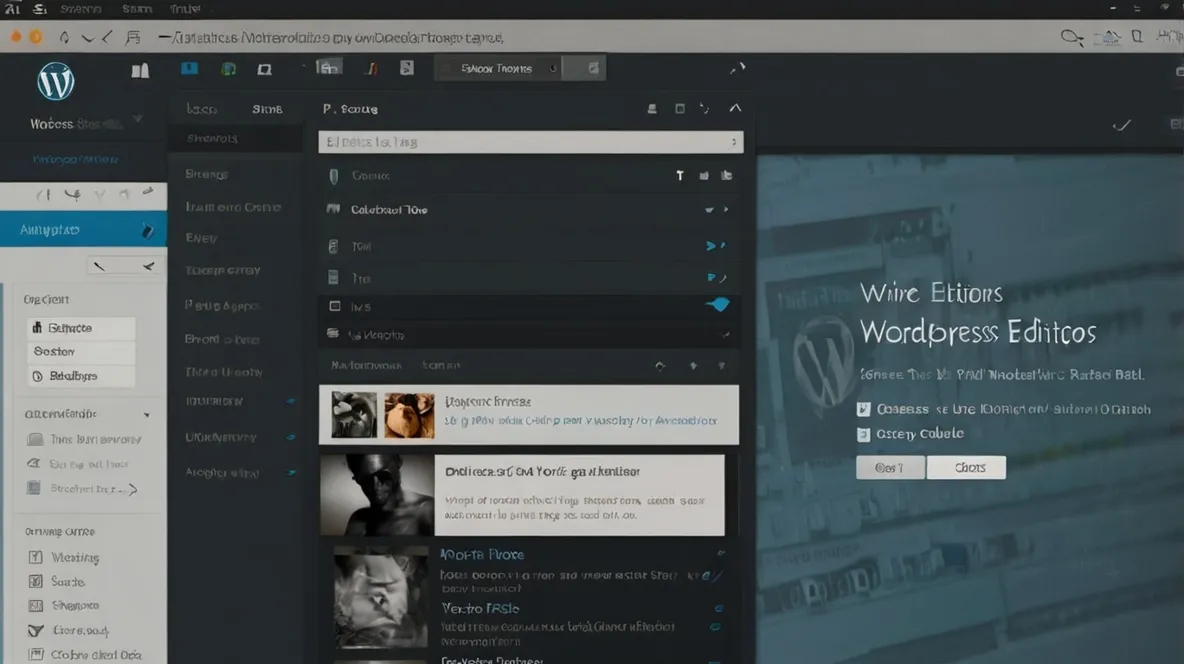The image size is (1184, 664).
Task: Collapse the P. Souιe panel with the up chevron
Action: [735, 108]
